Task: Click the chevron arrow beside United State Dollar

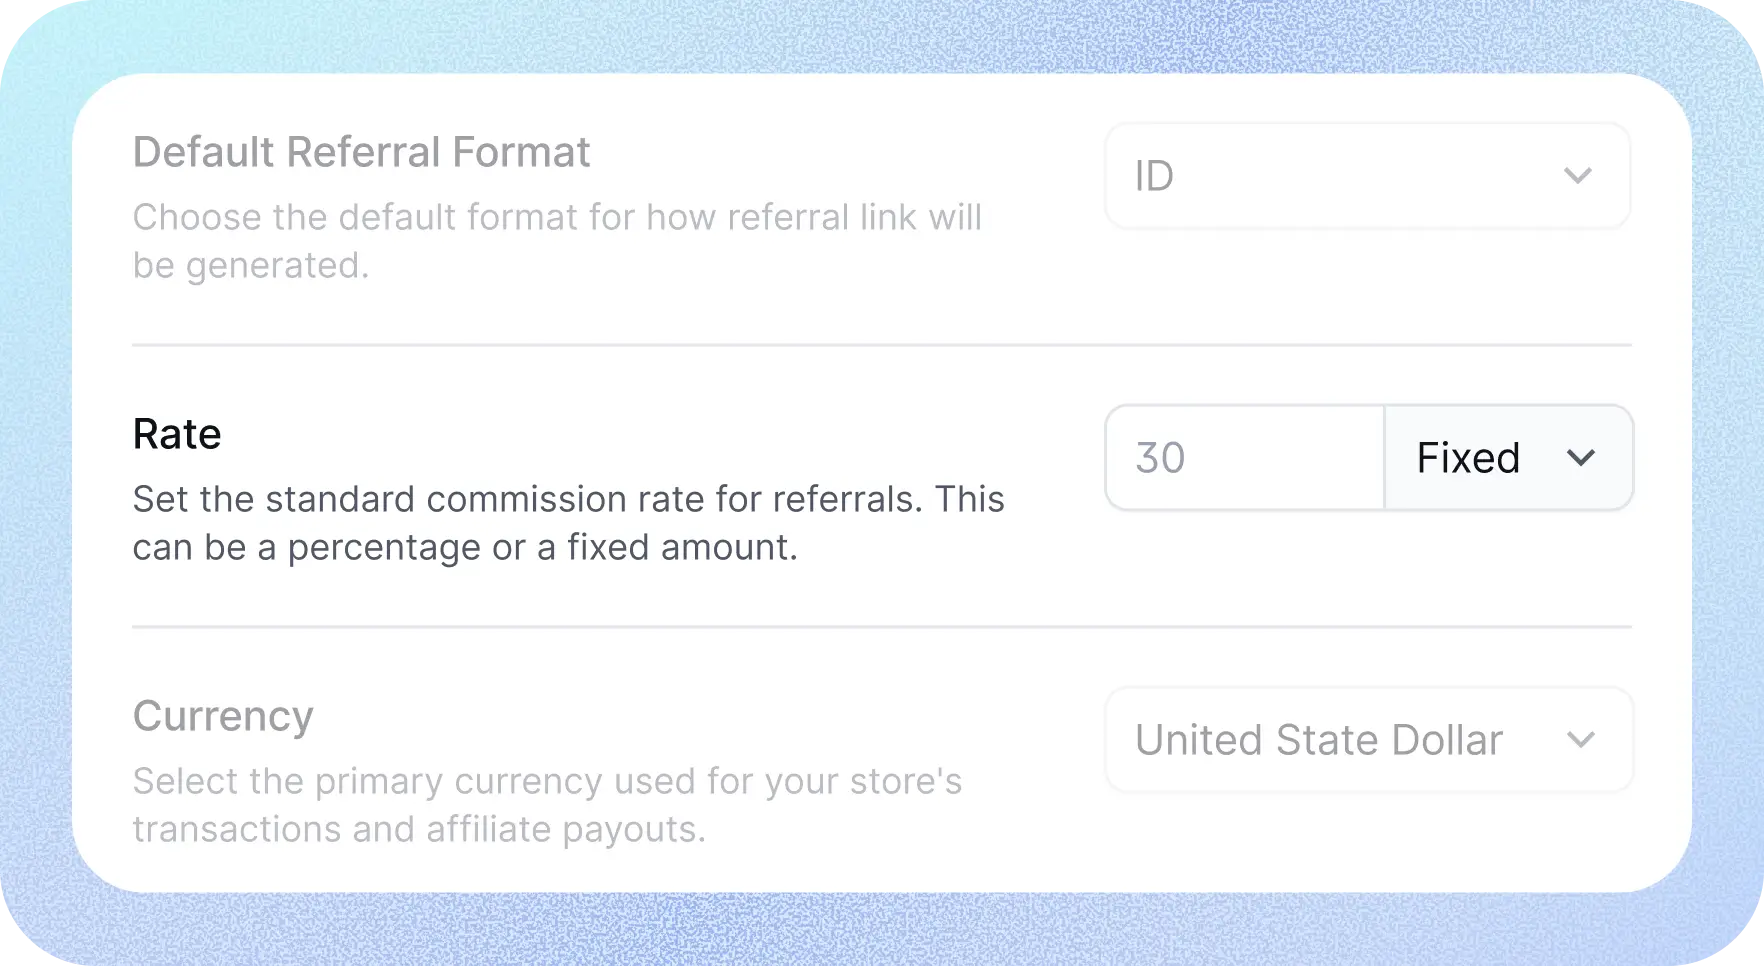Action: 1580,740
